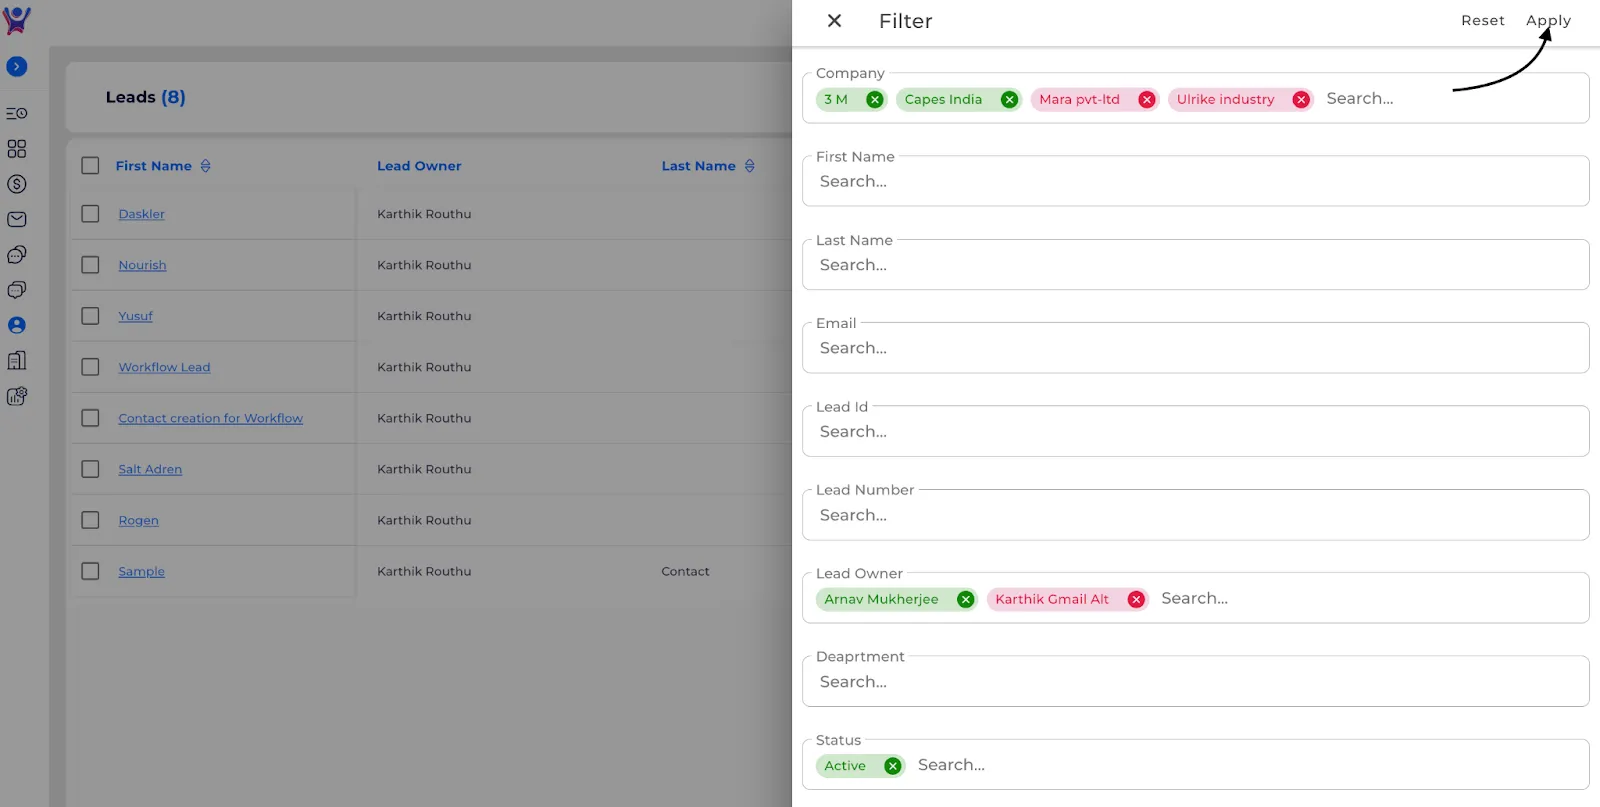Focus the Email search field
The width and height of the screenshot is (1600, 807).
tap(1195, 348)
